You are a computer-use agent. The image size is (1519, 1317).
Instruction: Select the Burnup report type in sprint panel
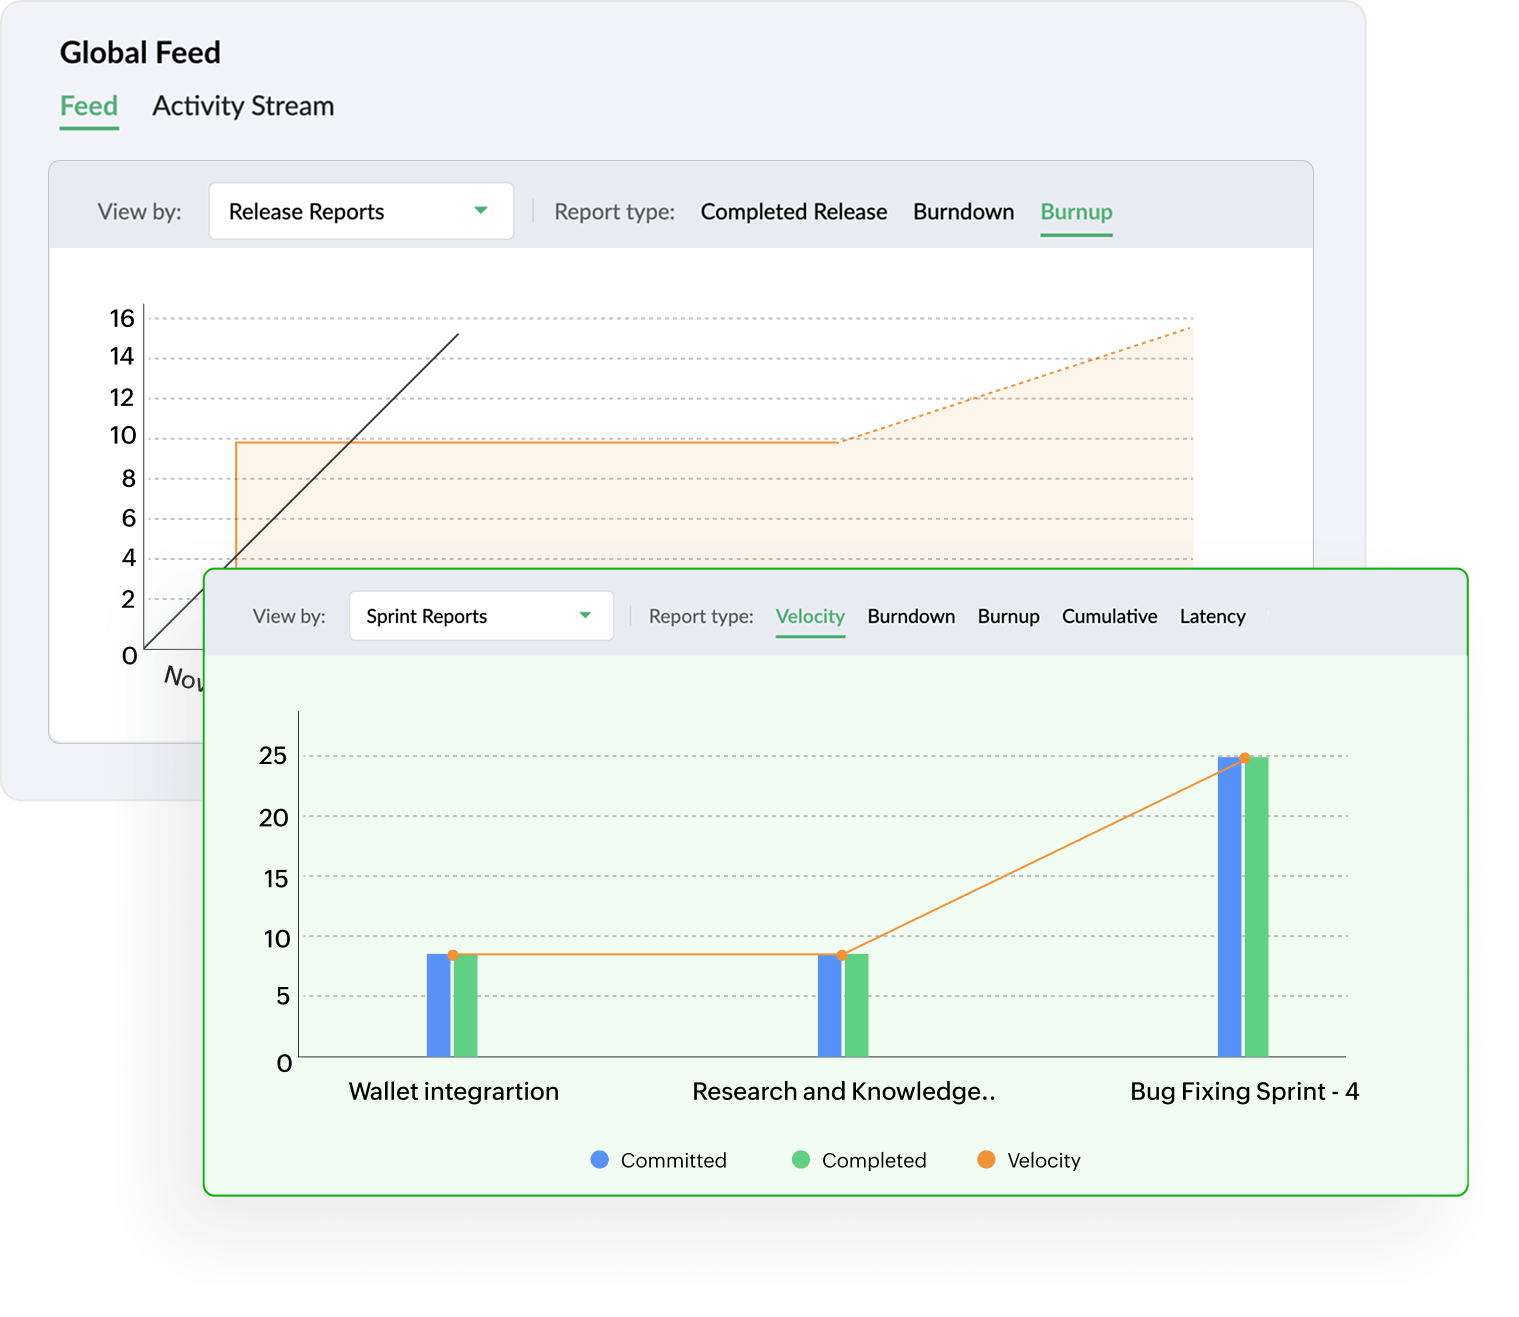point(1008,616)
